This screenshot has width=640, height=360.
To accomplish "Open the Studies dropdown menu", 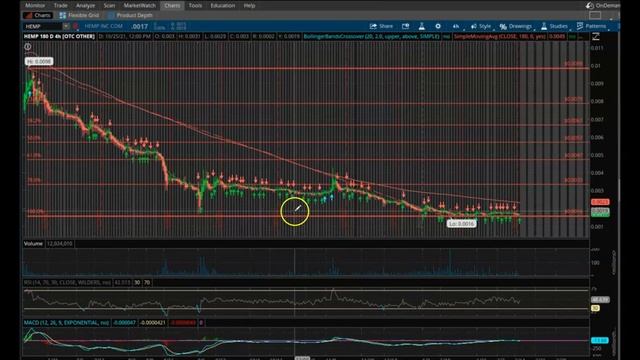I will coord(555,26).
